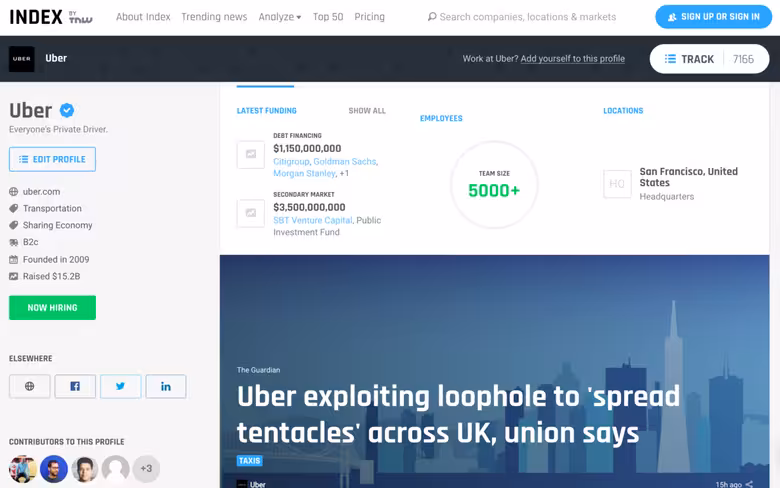This screenshot has height=488, width=780.
Task: Click the Uber source label under article
Action: (257, 484)
